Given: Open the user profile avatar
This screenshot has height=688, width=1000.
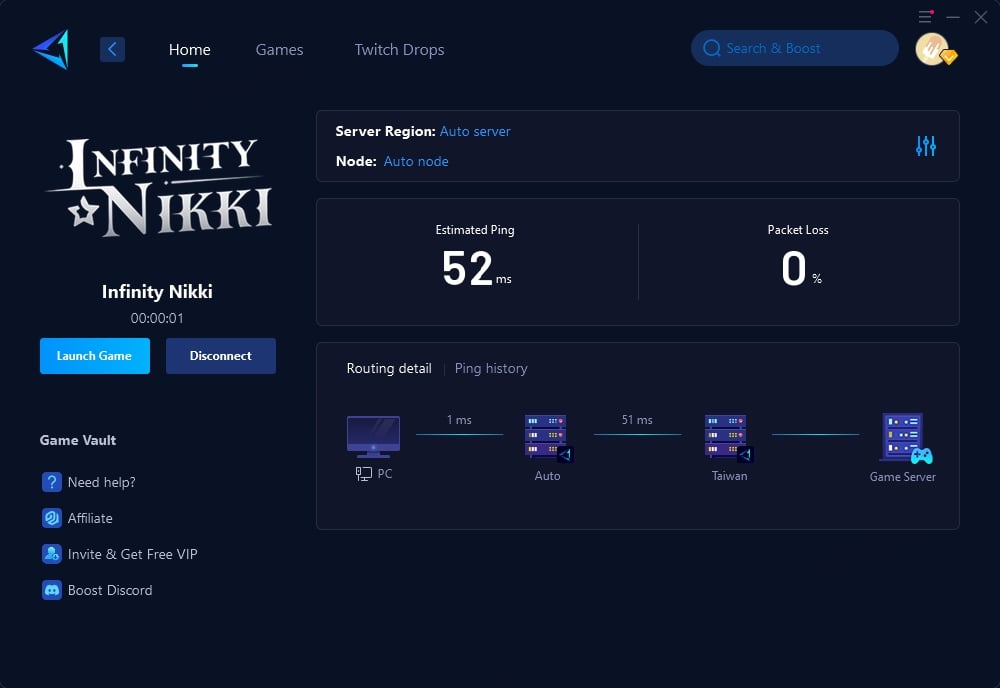Looking at the screenshot, I should click(933, 49).
